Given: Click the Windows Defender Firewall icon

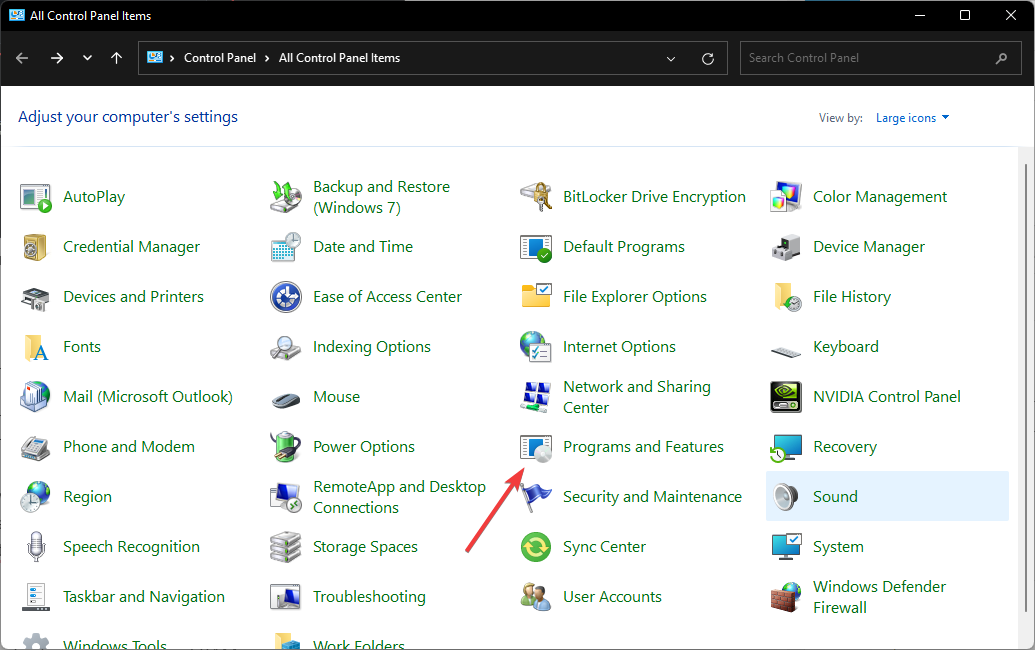Looking at the screenshot, I should tap(786, 597).
